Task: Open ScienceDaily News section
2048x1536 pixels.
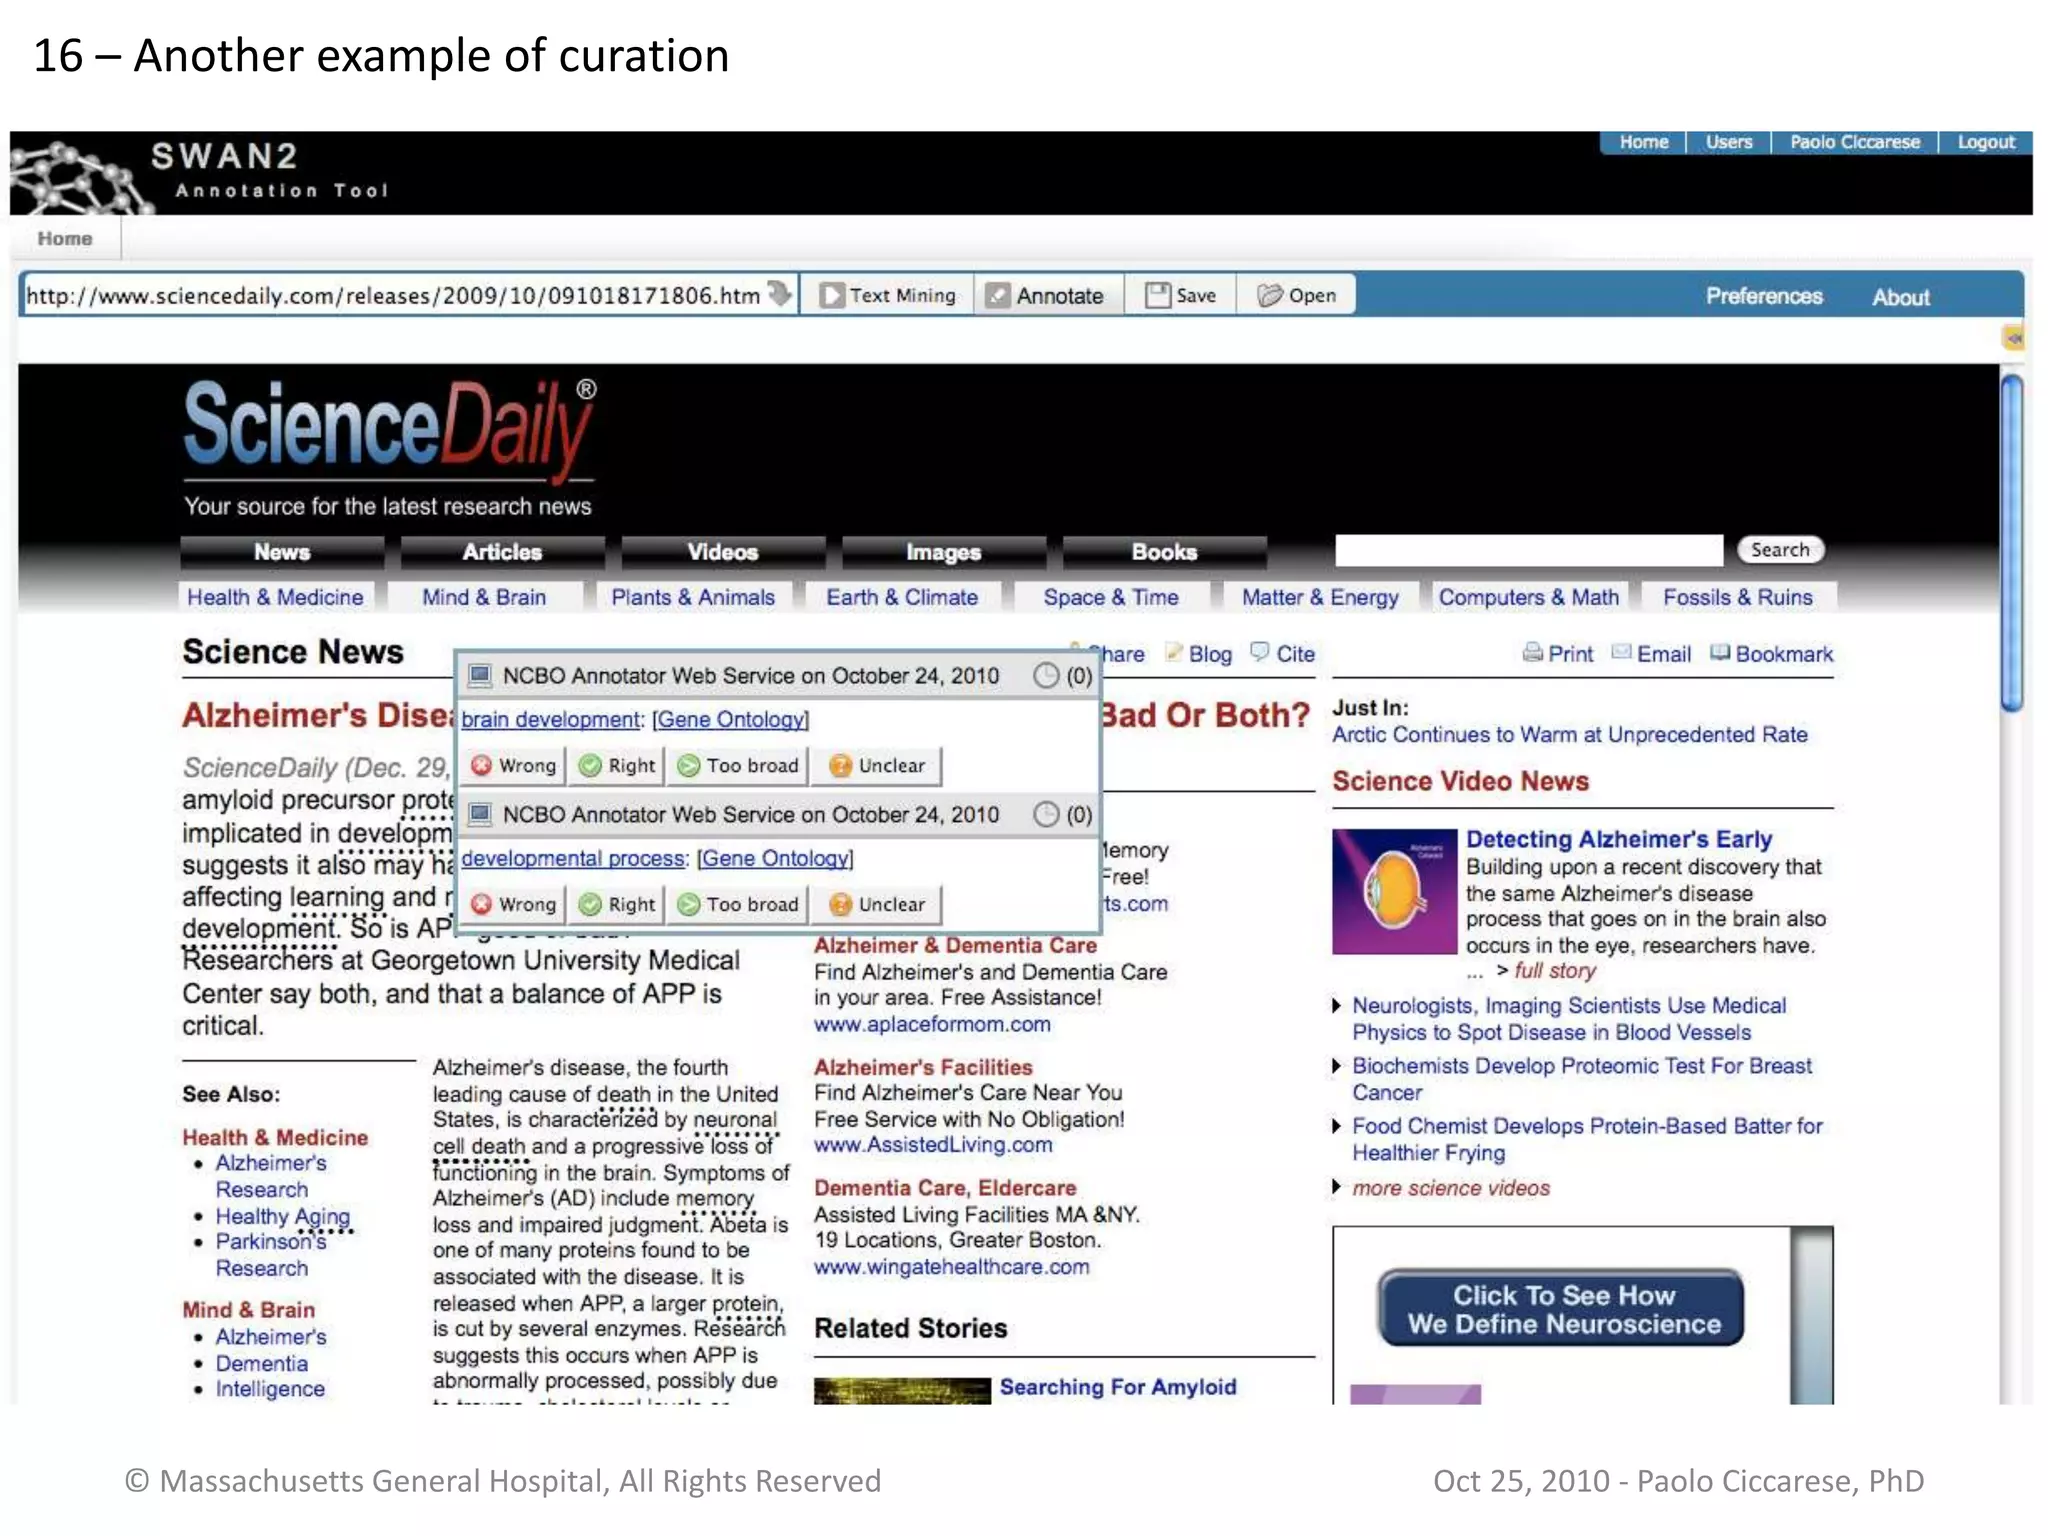Action: tap(282, 552)
